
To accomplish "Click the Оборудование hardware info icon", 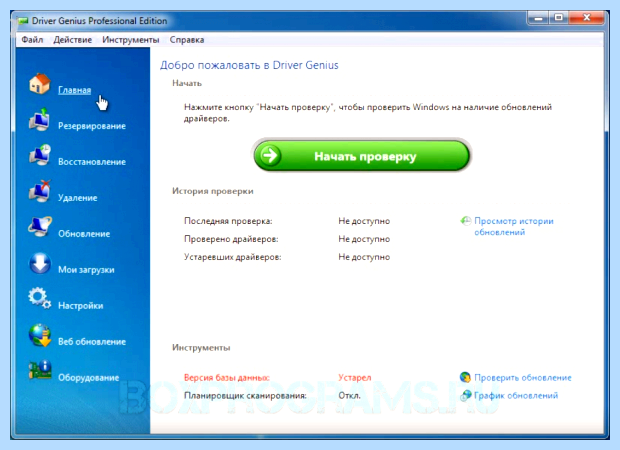I will pos(40,371).
